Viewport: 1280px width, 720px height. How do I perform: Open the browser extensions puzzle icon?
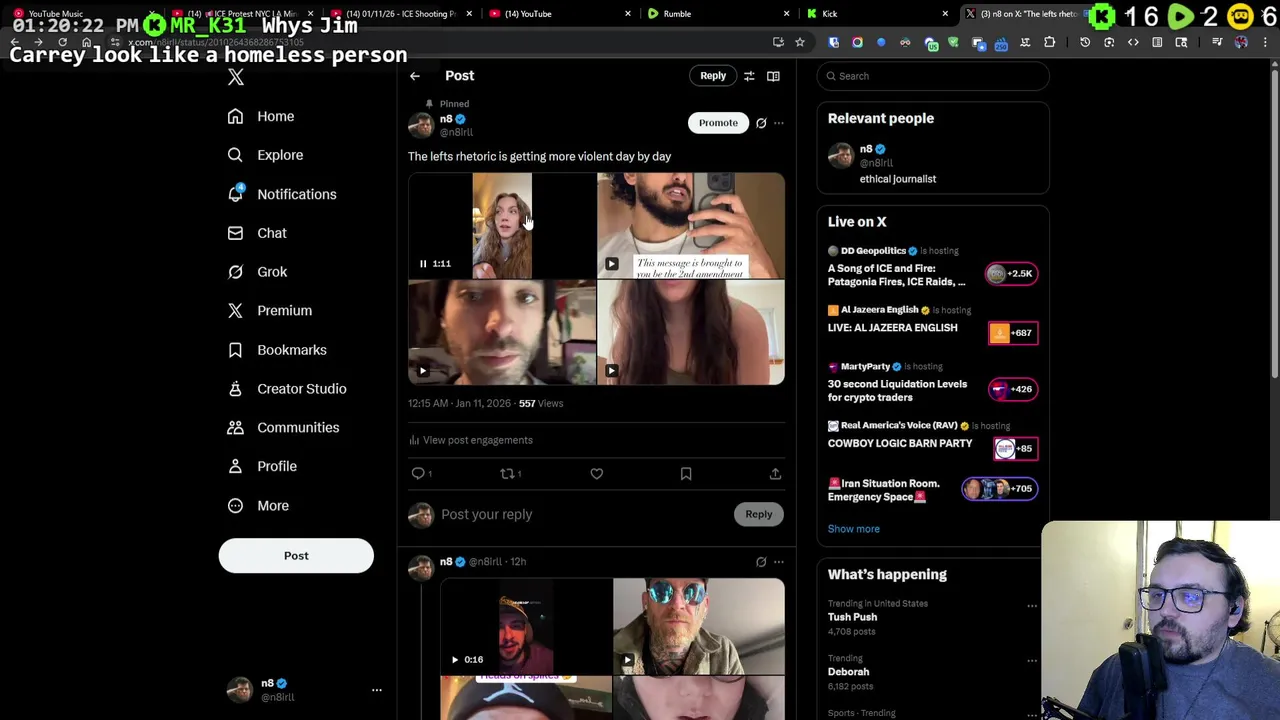[1049, 42]
